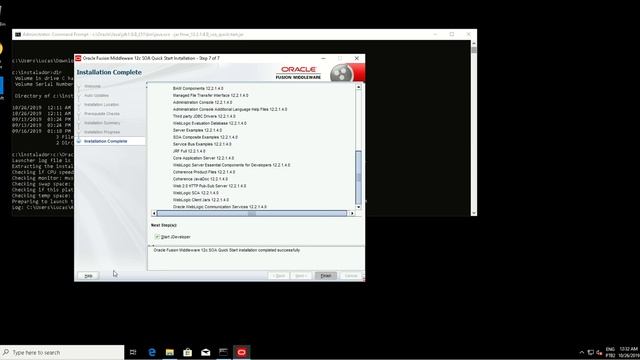This screenshot has height=360, width=640.
Task: Open the Help button in installer
Action: point(88,276)
